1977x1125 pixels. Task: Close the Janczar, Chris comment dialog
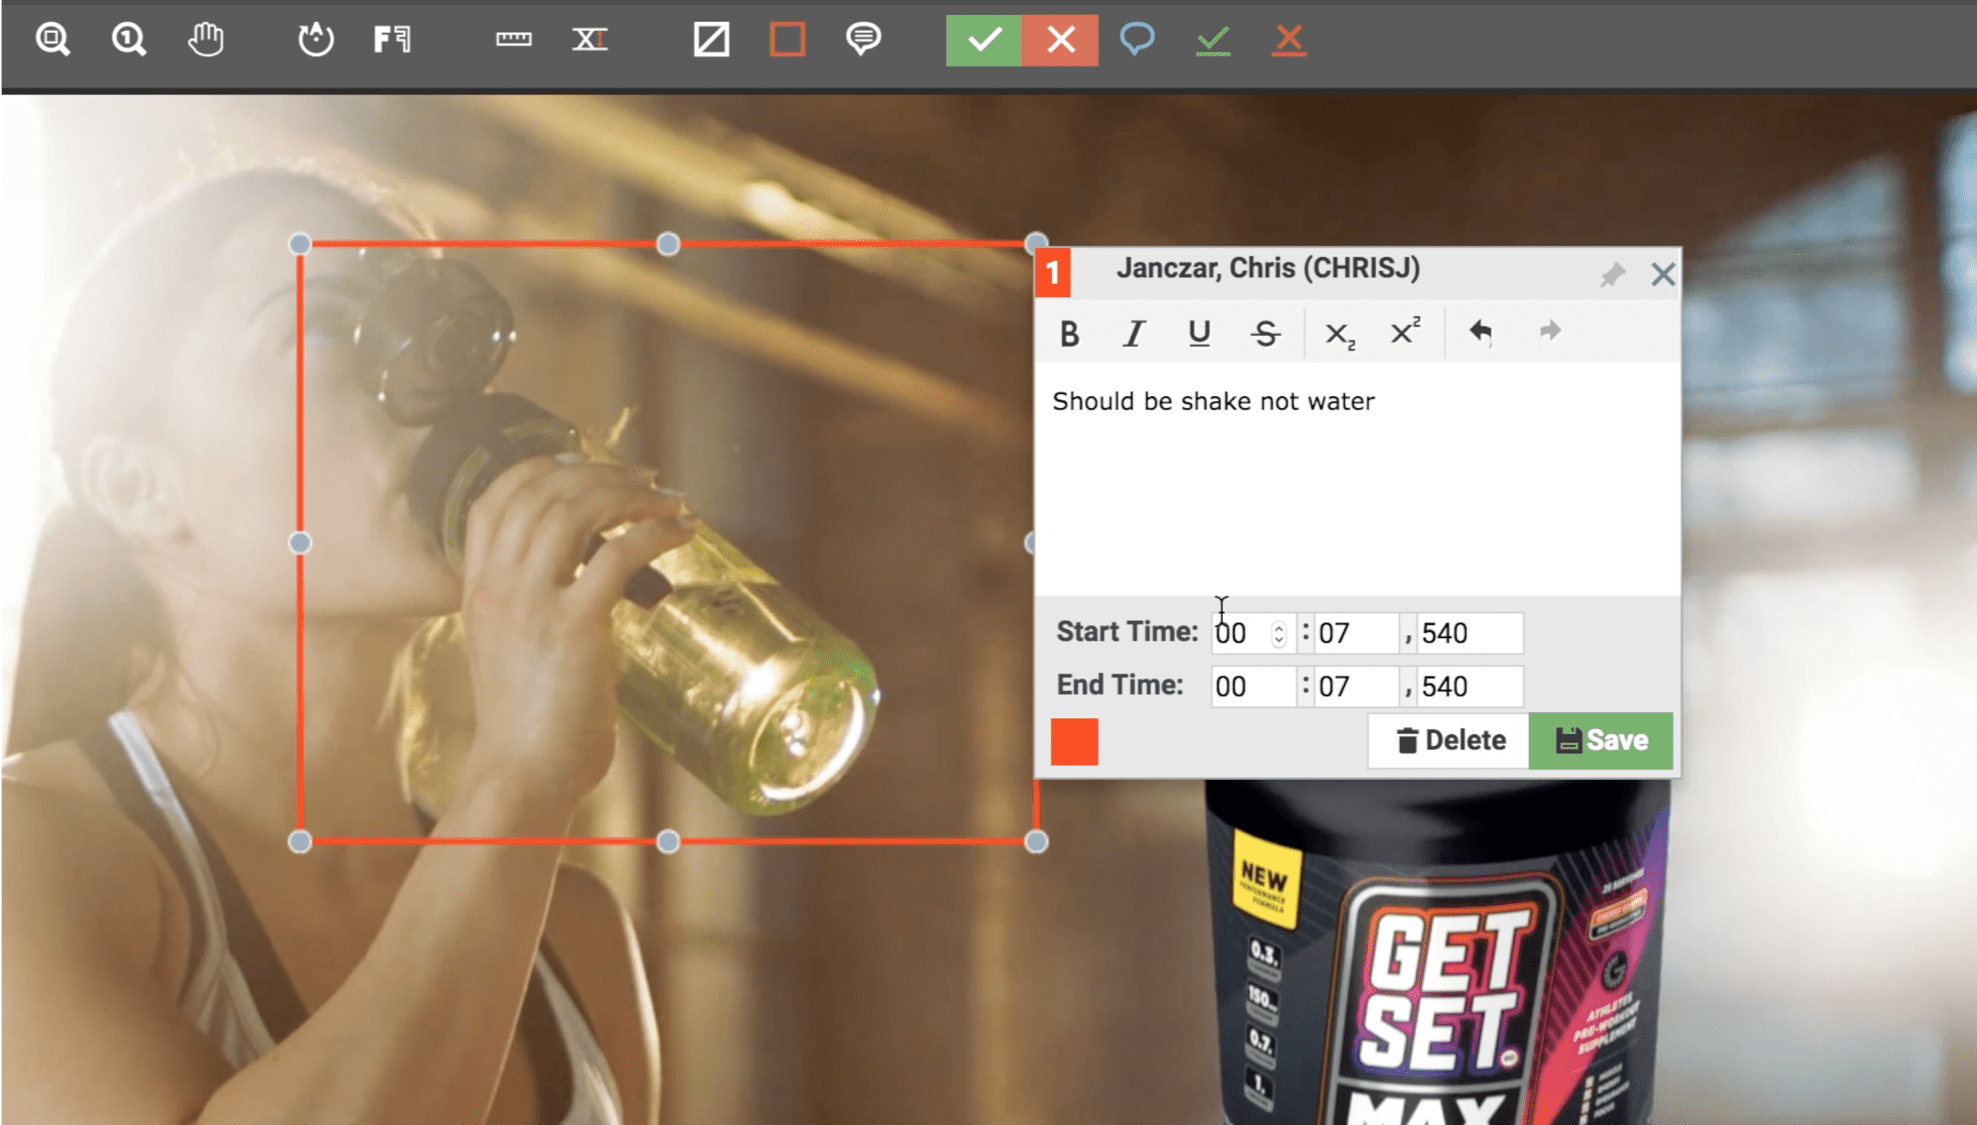1663,274
